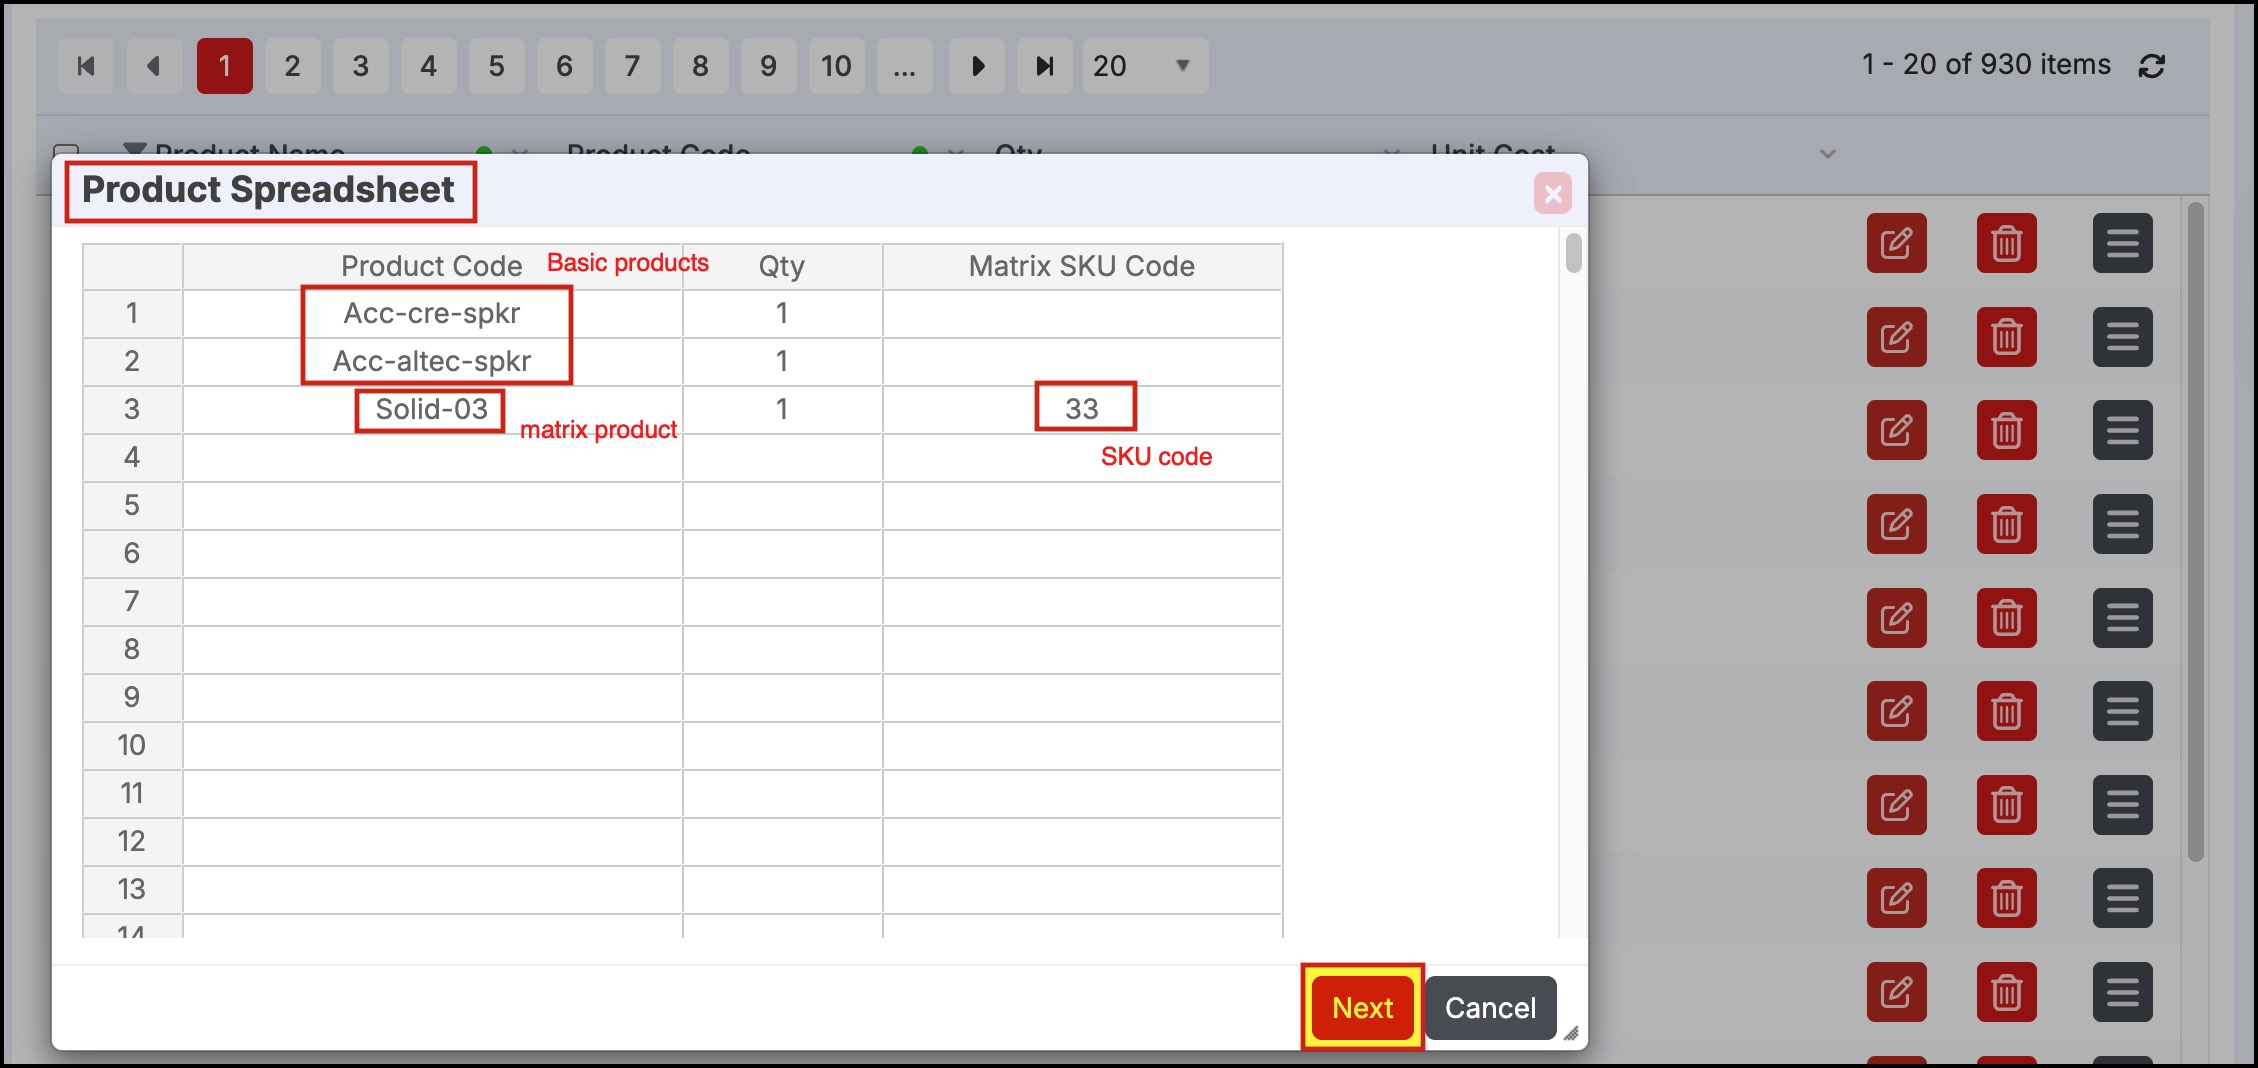Select spreadsheet row header 4
The image size is (2258, 1068).
pyautogui.click(x=132, y=458)
